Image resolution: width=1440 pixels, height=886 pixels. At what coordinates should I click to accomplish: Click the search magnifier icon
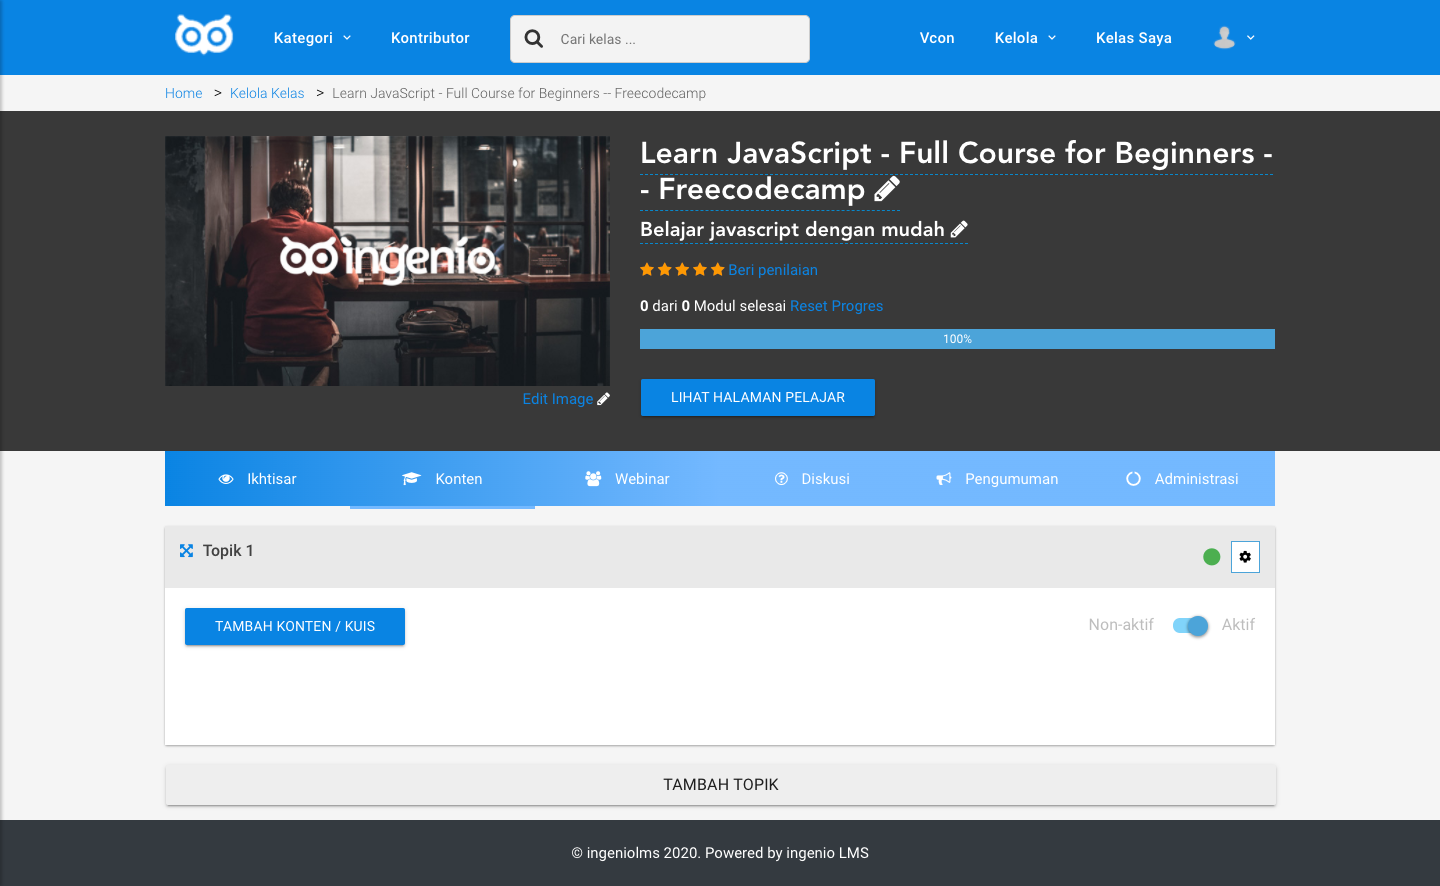pyautogui.click(x=534, y=39)
